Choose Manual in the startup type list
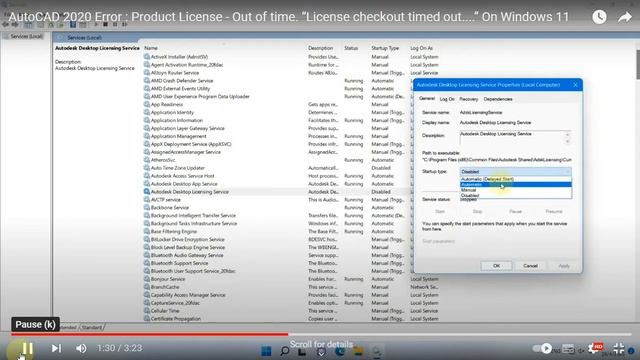Viewport: 640px width, 360px height. coord(516,190)
